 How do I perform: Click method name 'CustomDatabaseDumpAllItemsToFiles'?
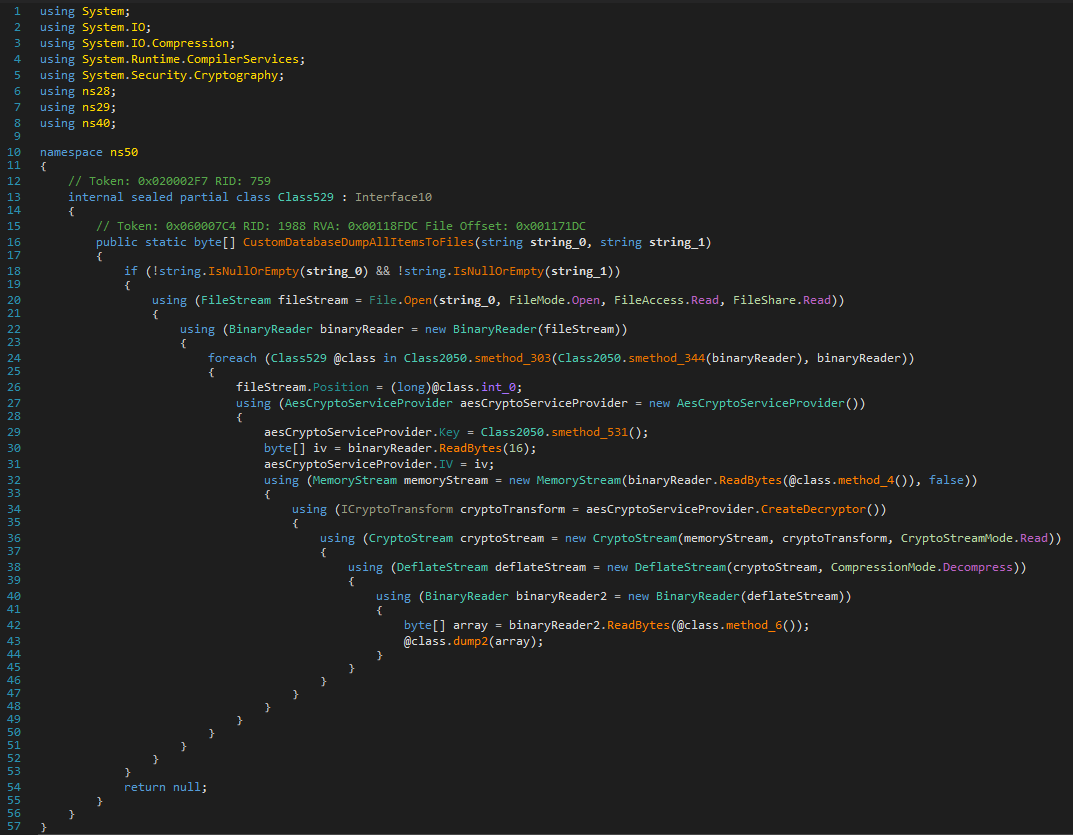pos(358,242)
